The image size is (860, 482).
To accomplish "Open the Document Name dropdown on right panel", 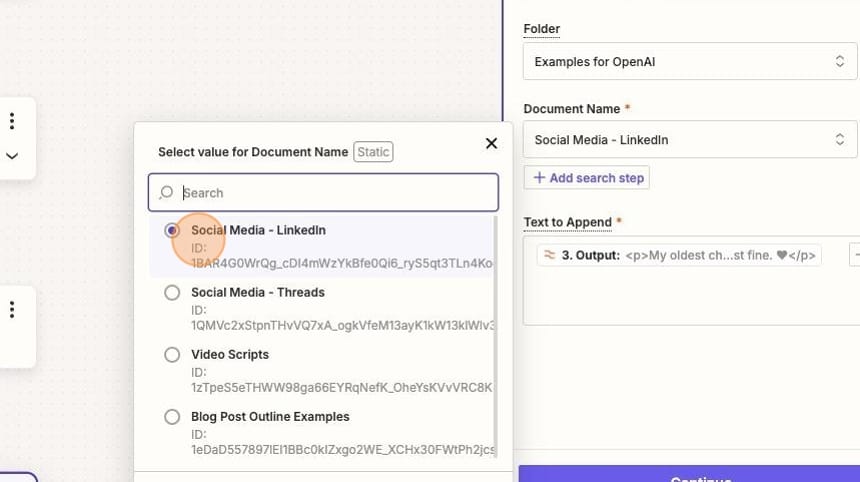I will point(689,139).
